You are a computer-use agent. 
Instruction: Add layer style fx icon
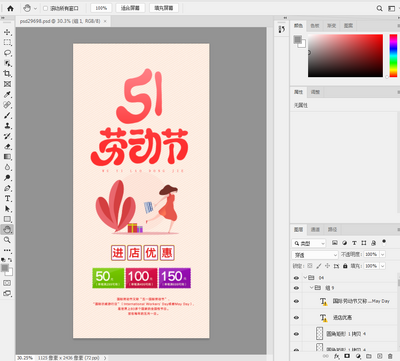pos(337,356)
